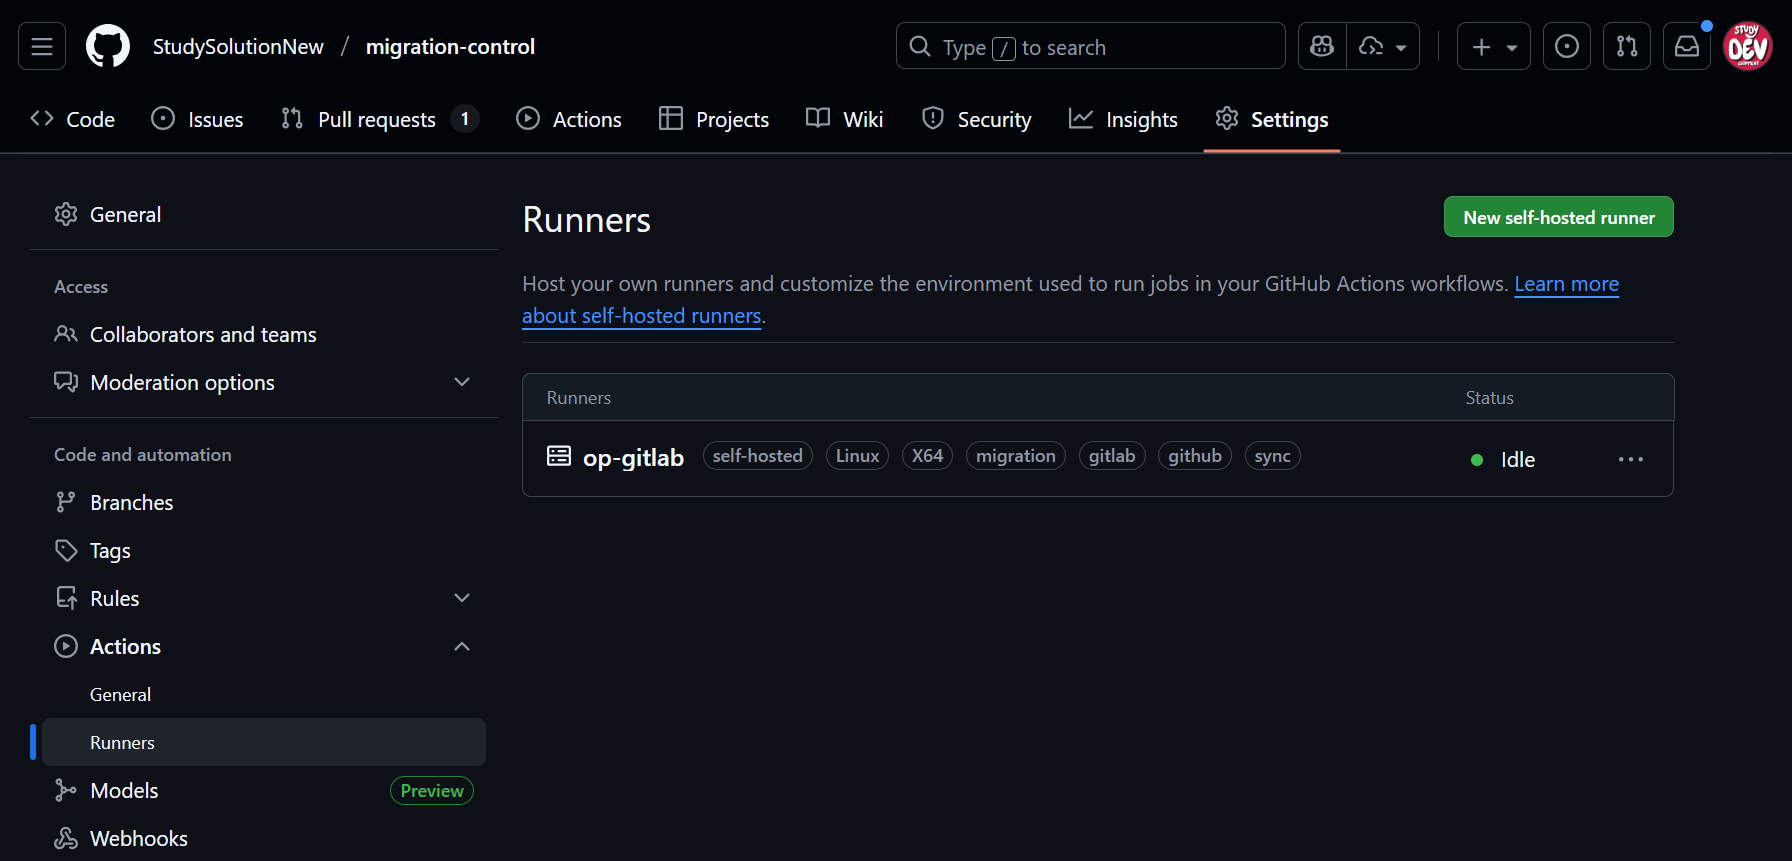Viewport: 1792px width, 861px height.
Task: Open the issues icon in header
Action: (x=1566, y=47)
